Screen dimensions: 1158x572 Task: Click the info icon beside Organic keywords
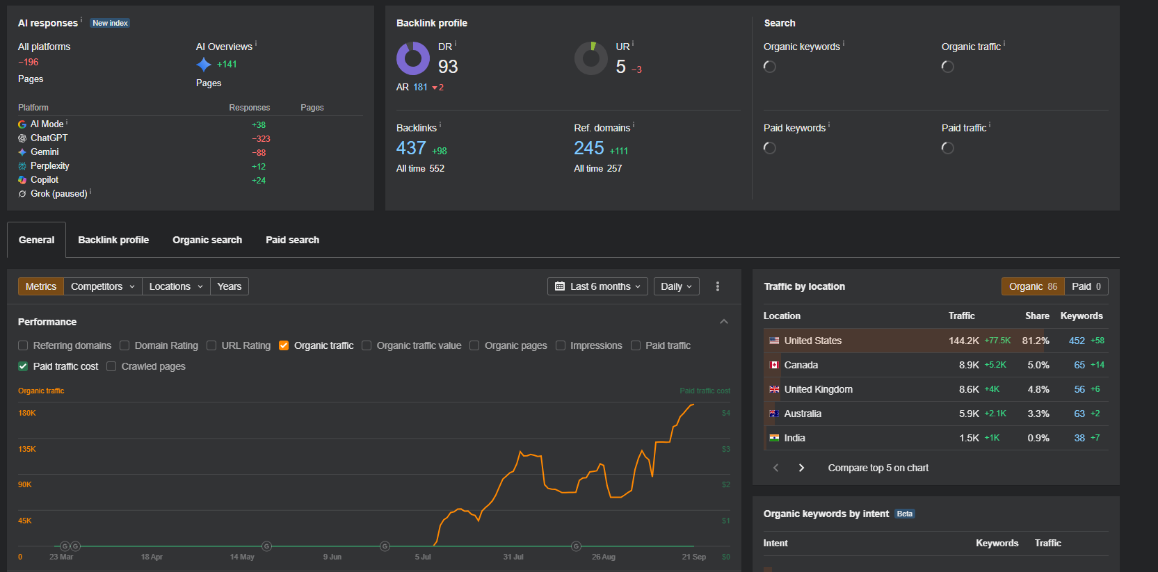click(x=843, y=44)
